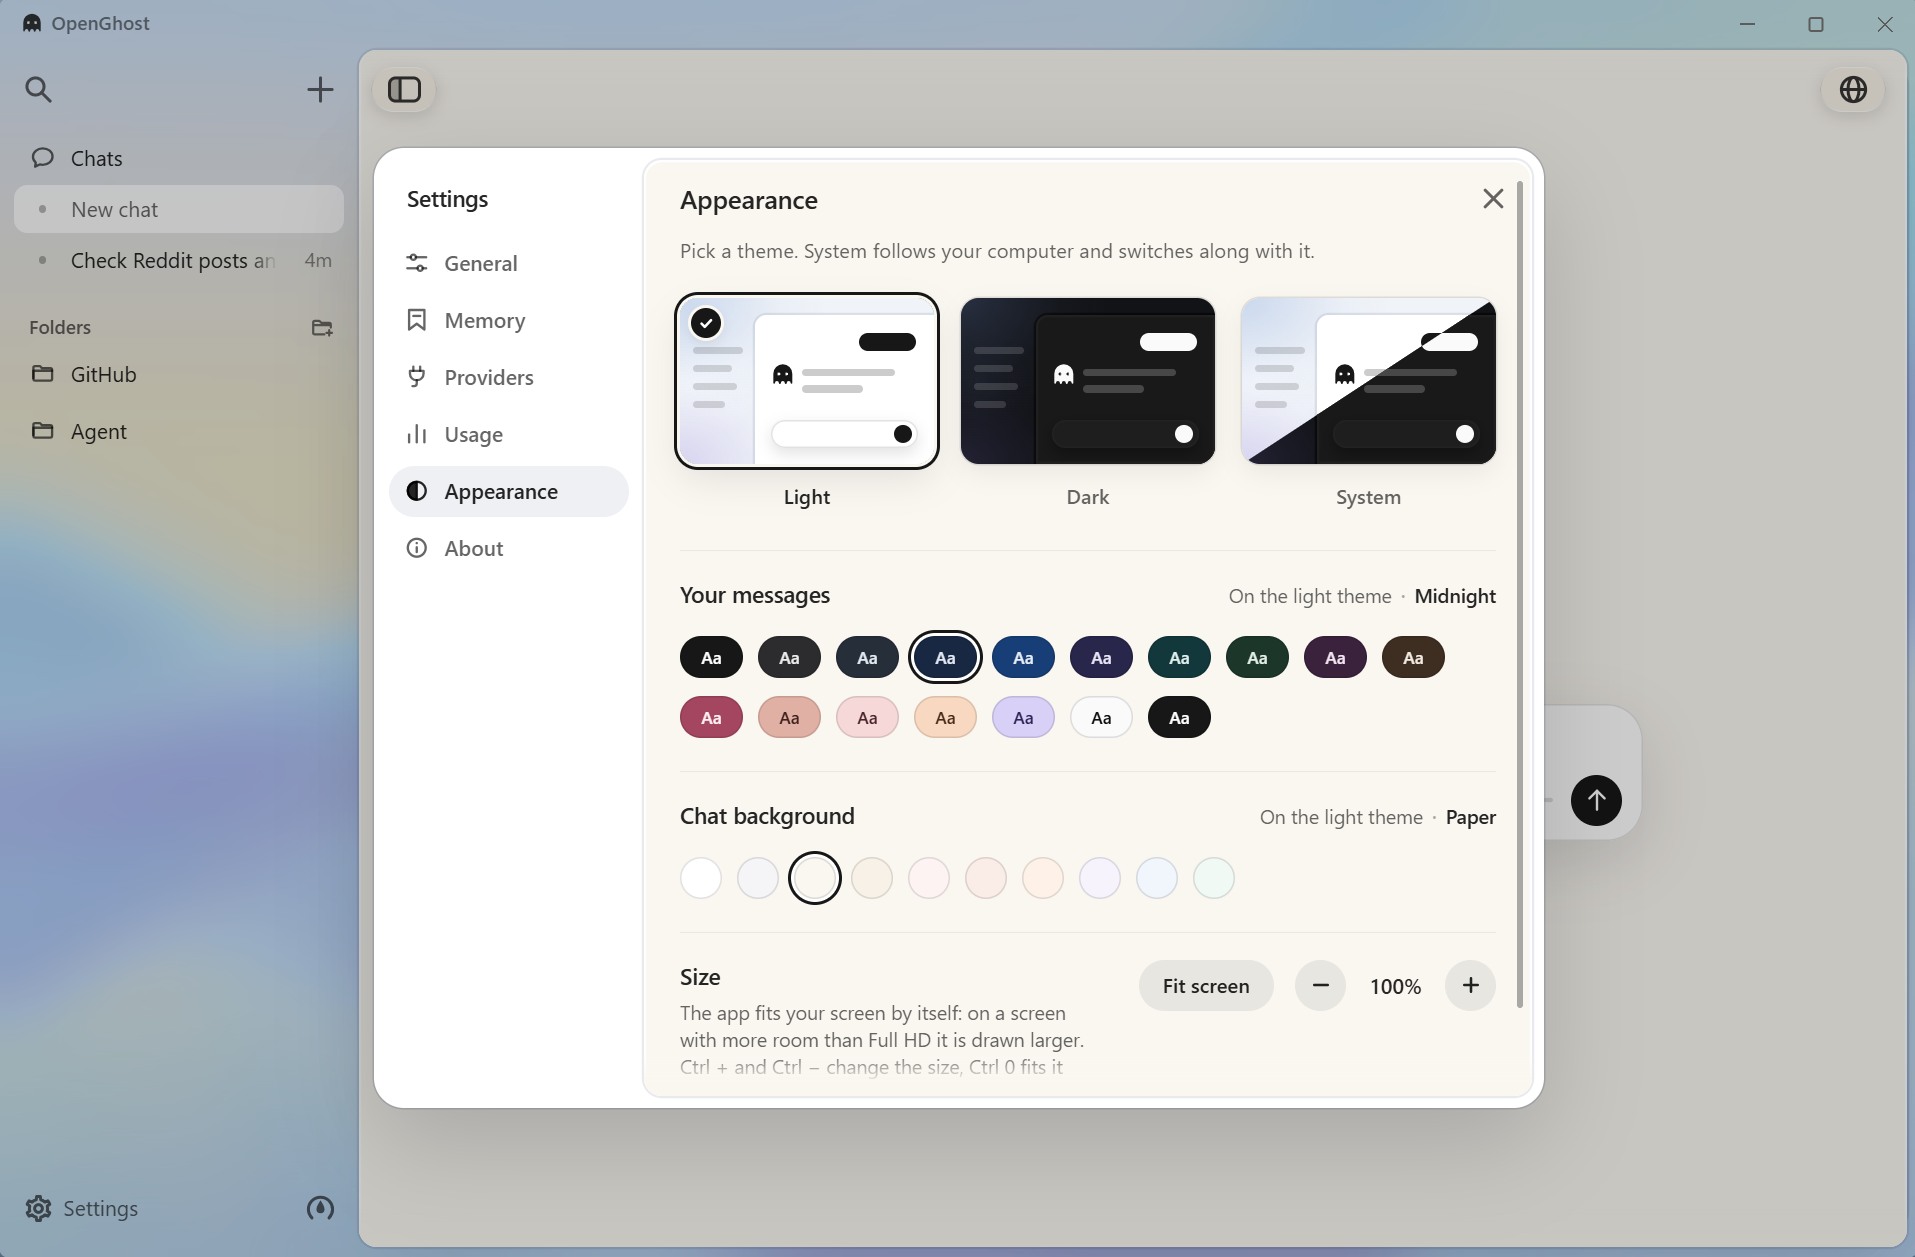Decrease app size with minus button
This screenshot has height=1257, width=1915.
tap(1320, 986)
